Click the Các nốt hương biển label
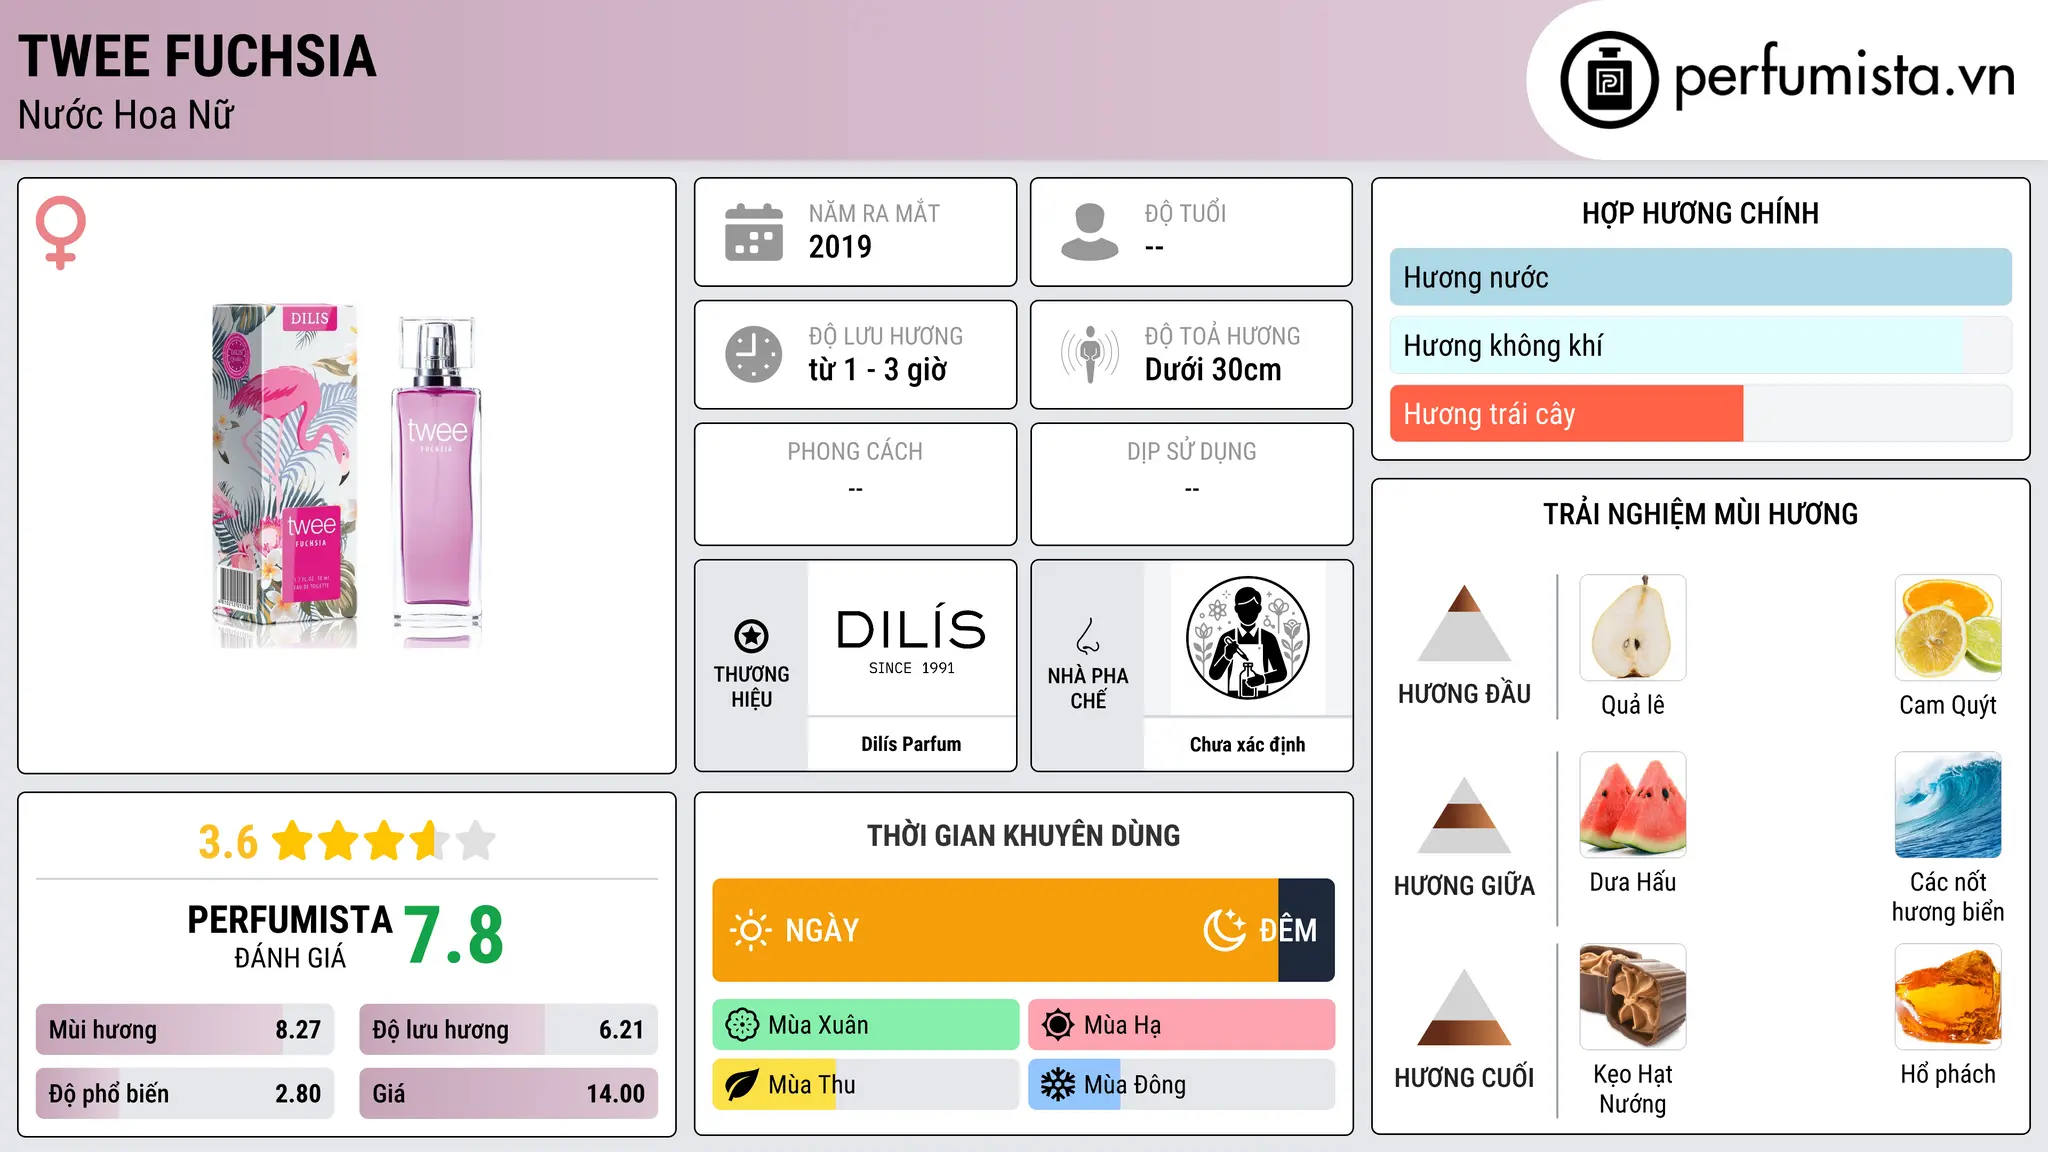 [1948, 897]
